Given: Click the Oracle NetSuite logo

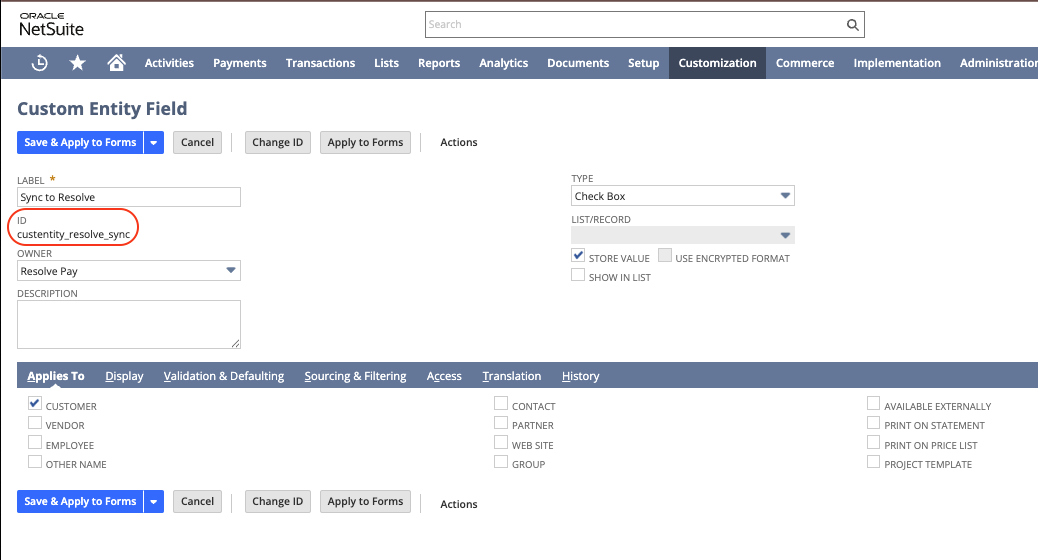Looking at the screenshot, I should coord(52,24).
